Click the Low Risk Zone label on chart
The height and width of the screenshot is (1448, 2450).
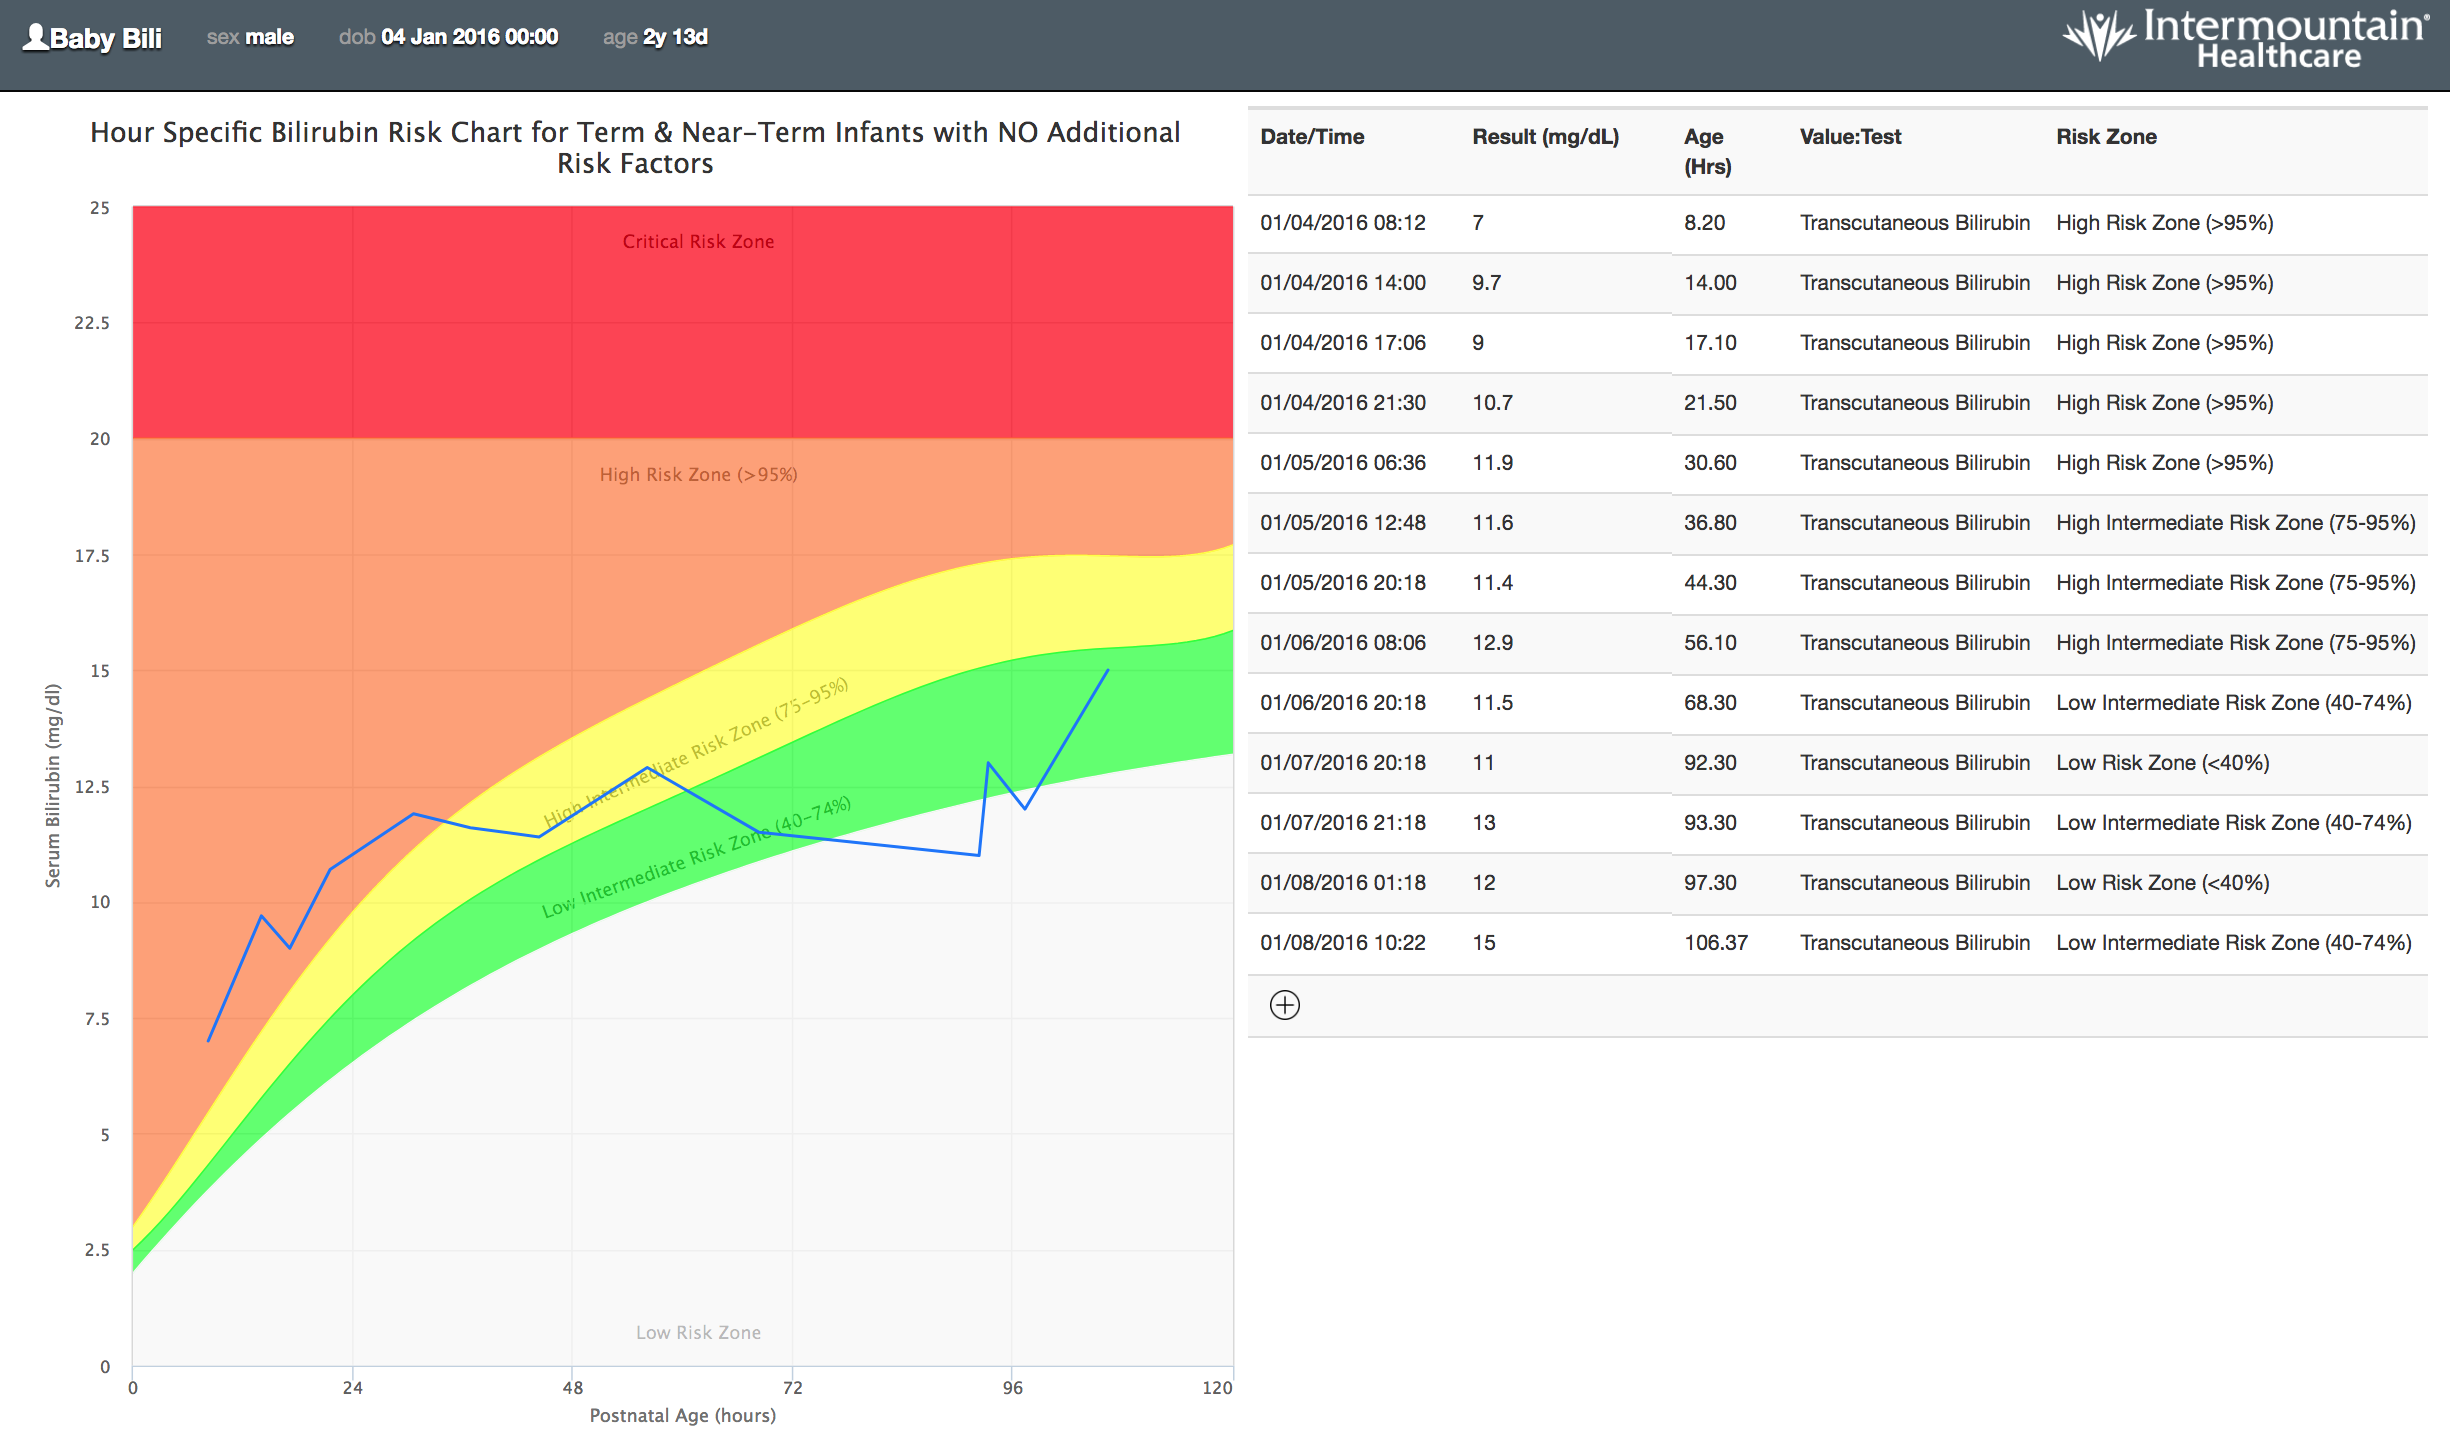pos(698,1333)
